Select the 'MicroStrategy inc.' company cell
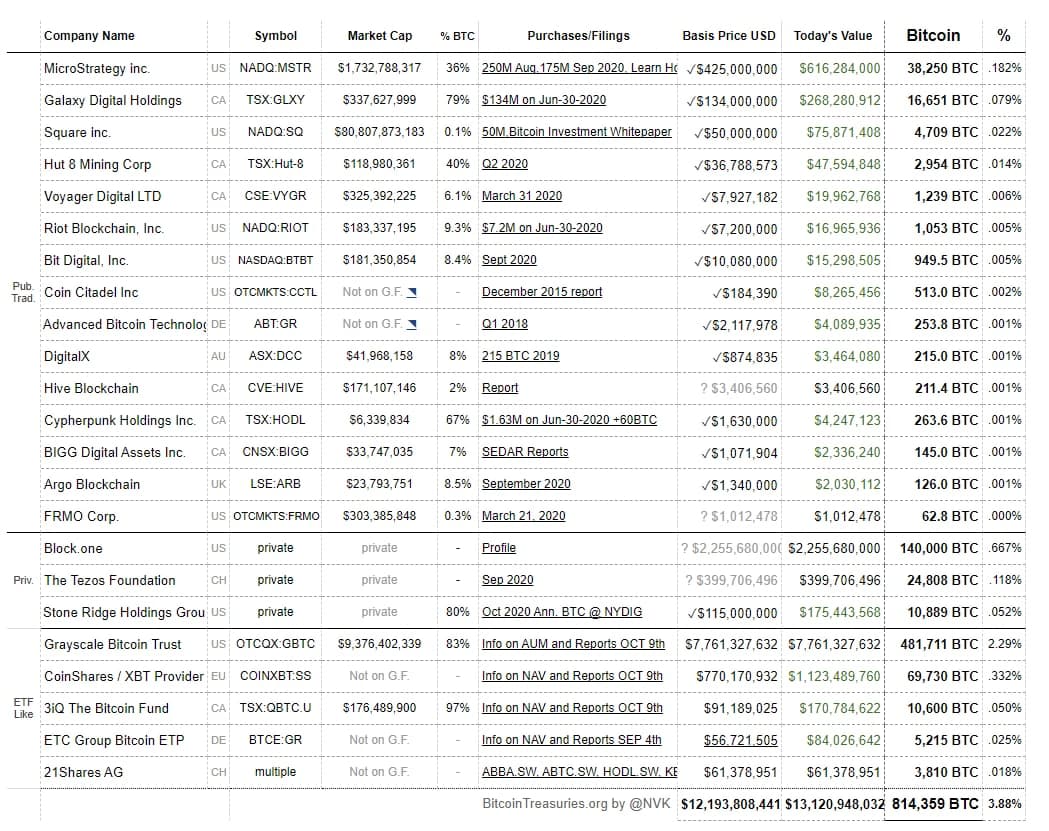The width and height of the screenshot is (1049, 831). click(124, 68)
